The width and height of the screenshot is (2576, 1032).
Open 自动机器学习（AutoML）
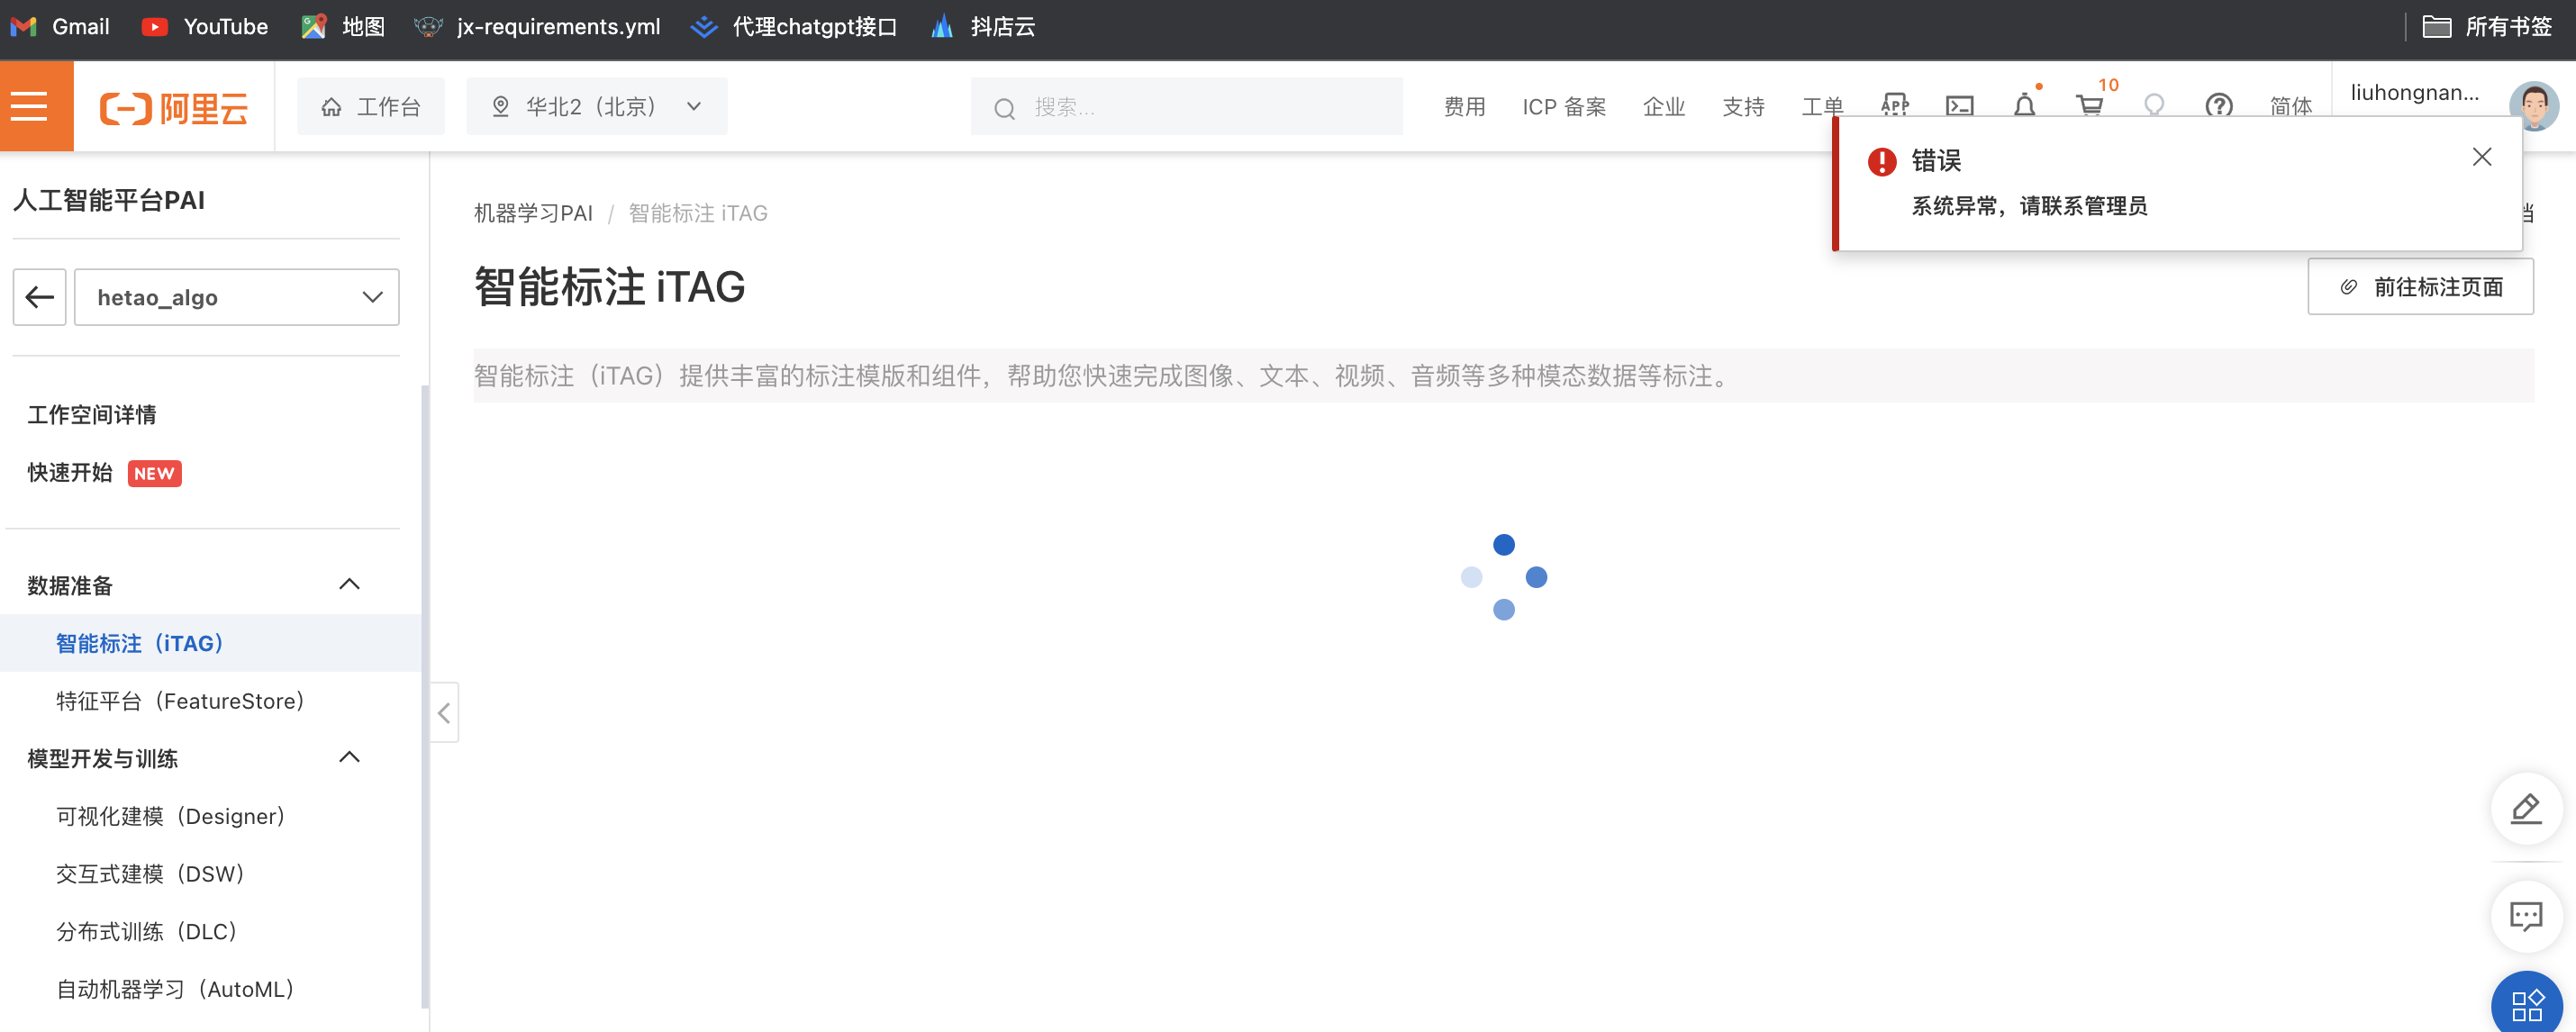[x=175, y=989]
